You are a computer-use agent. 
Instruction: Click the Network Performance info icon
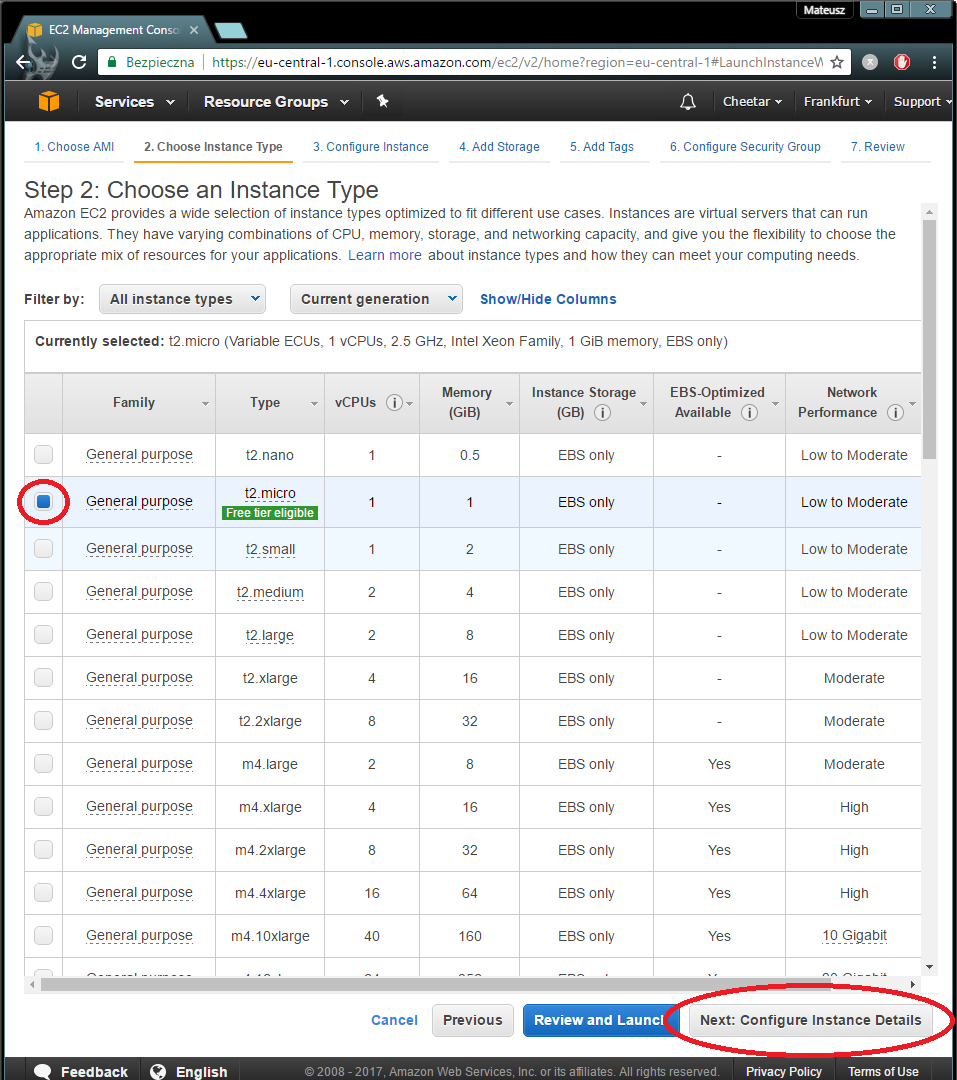click(895, 413)
